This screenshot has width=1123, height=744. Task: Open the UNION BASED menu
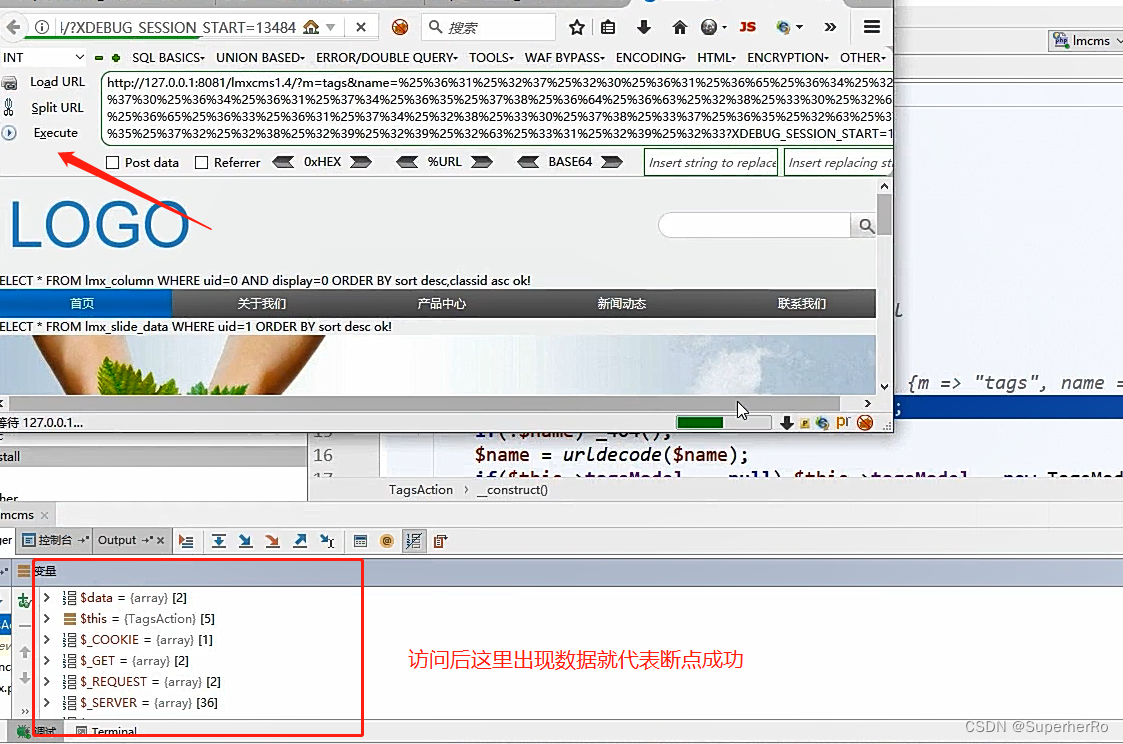click(x=260, y=57)
